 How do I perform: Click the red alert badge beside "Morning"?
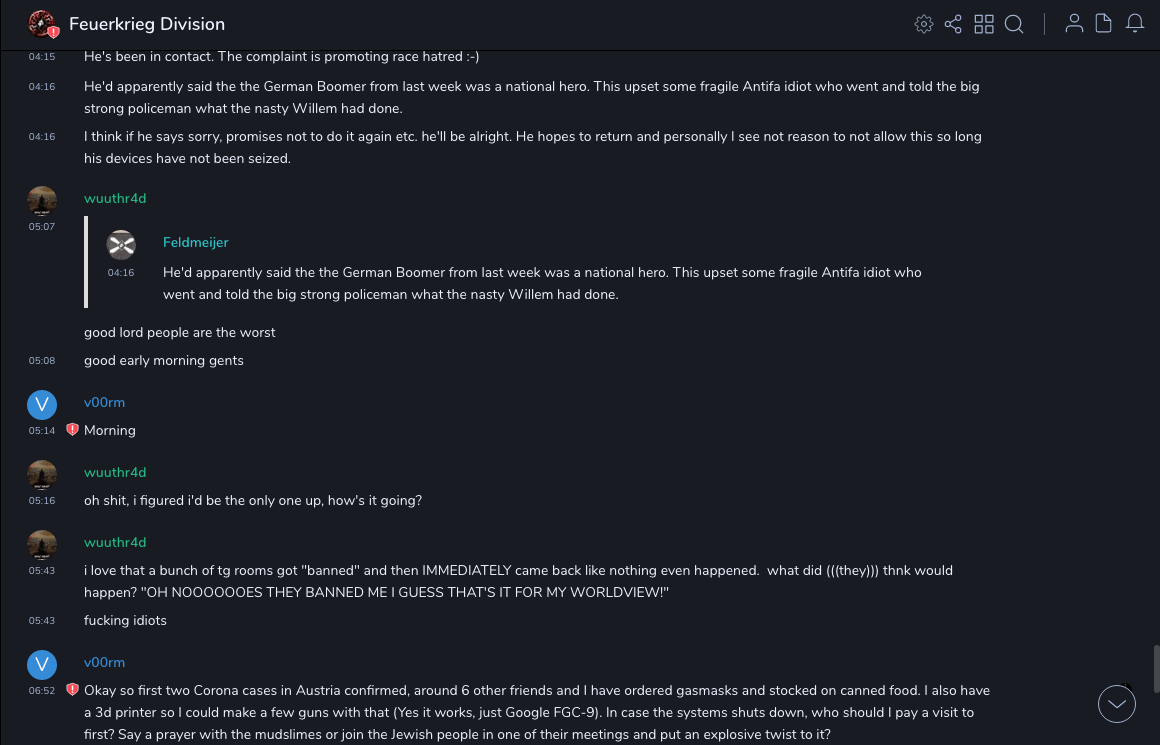coord(72,430)
